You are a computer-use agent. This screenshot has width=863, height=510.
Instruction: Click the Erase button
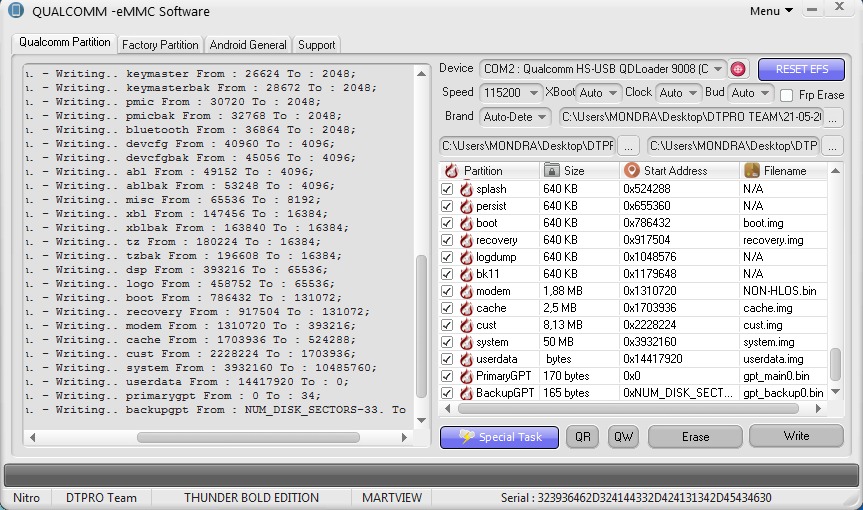click(x=695, y=437)
